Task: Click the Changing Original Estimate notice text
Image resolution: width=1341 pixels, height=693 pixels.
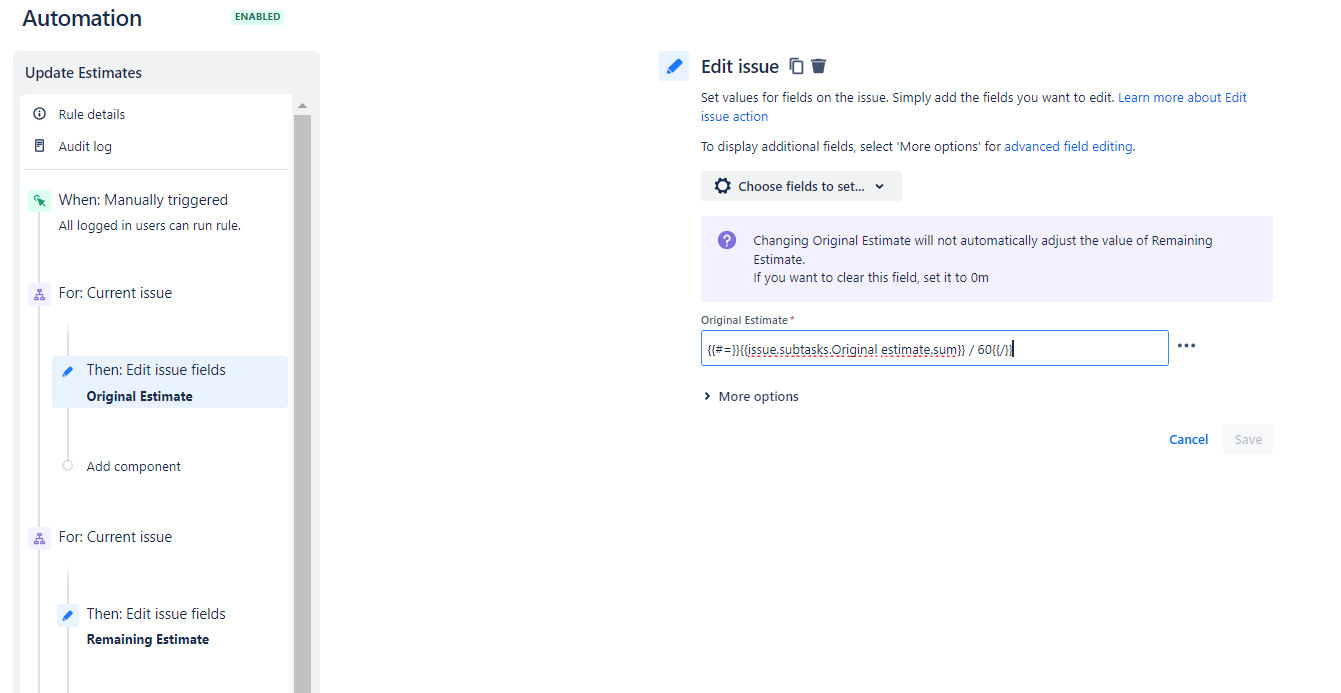Action: [983, 259]
